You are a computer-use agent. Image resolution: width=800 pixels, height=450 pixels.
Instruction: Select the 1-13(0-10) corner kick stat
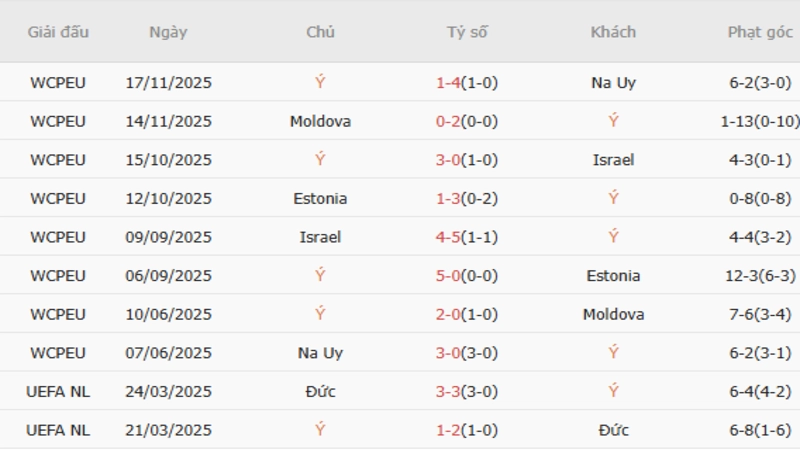759,121
